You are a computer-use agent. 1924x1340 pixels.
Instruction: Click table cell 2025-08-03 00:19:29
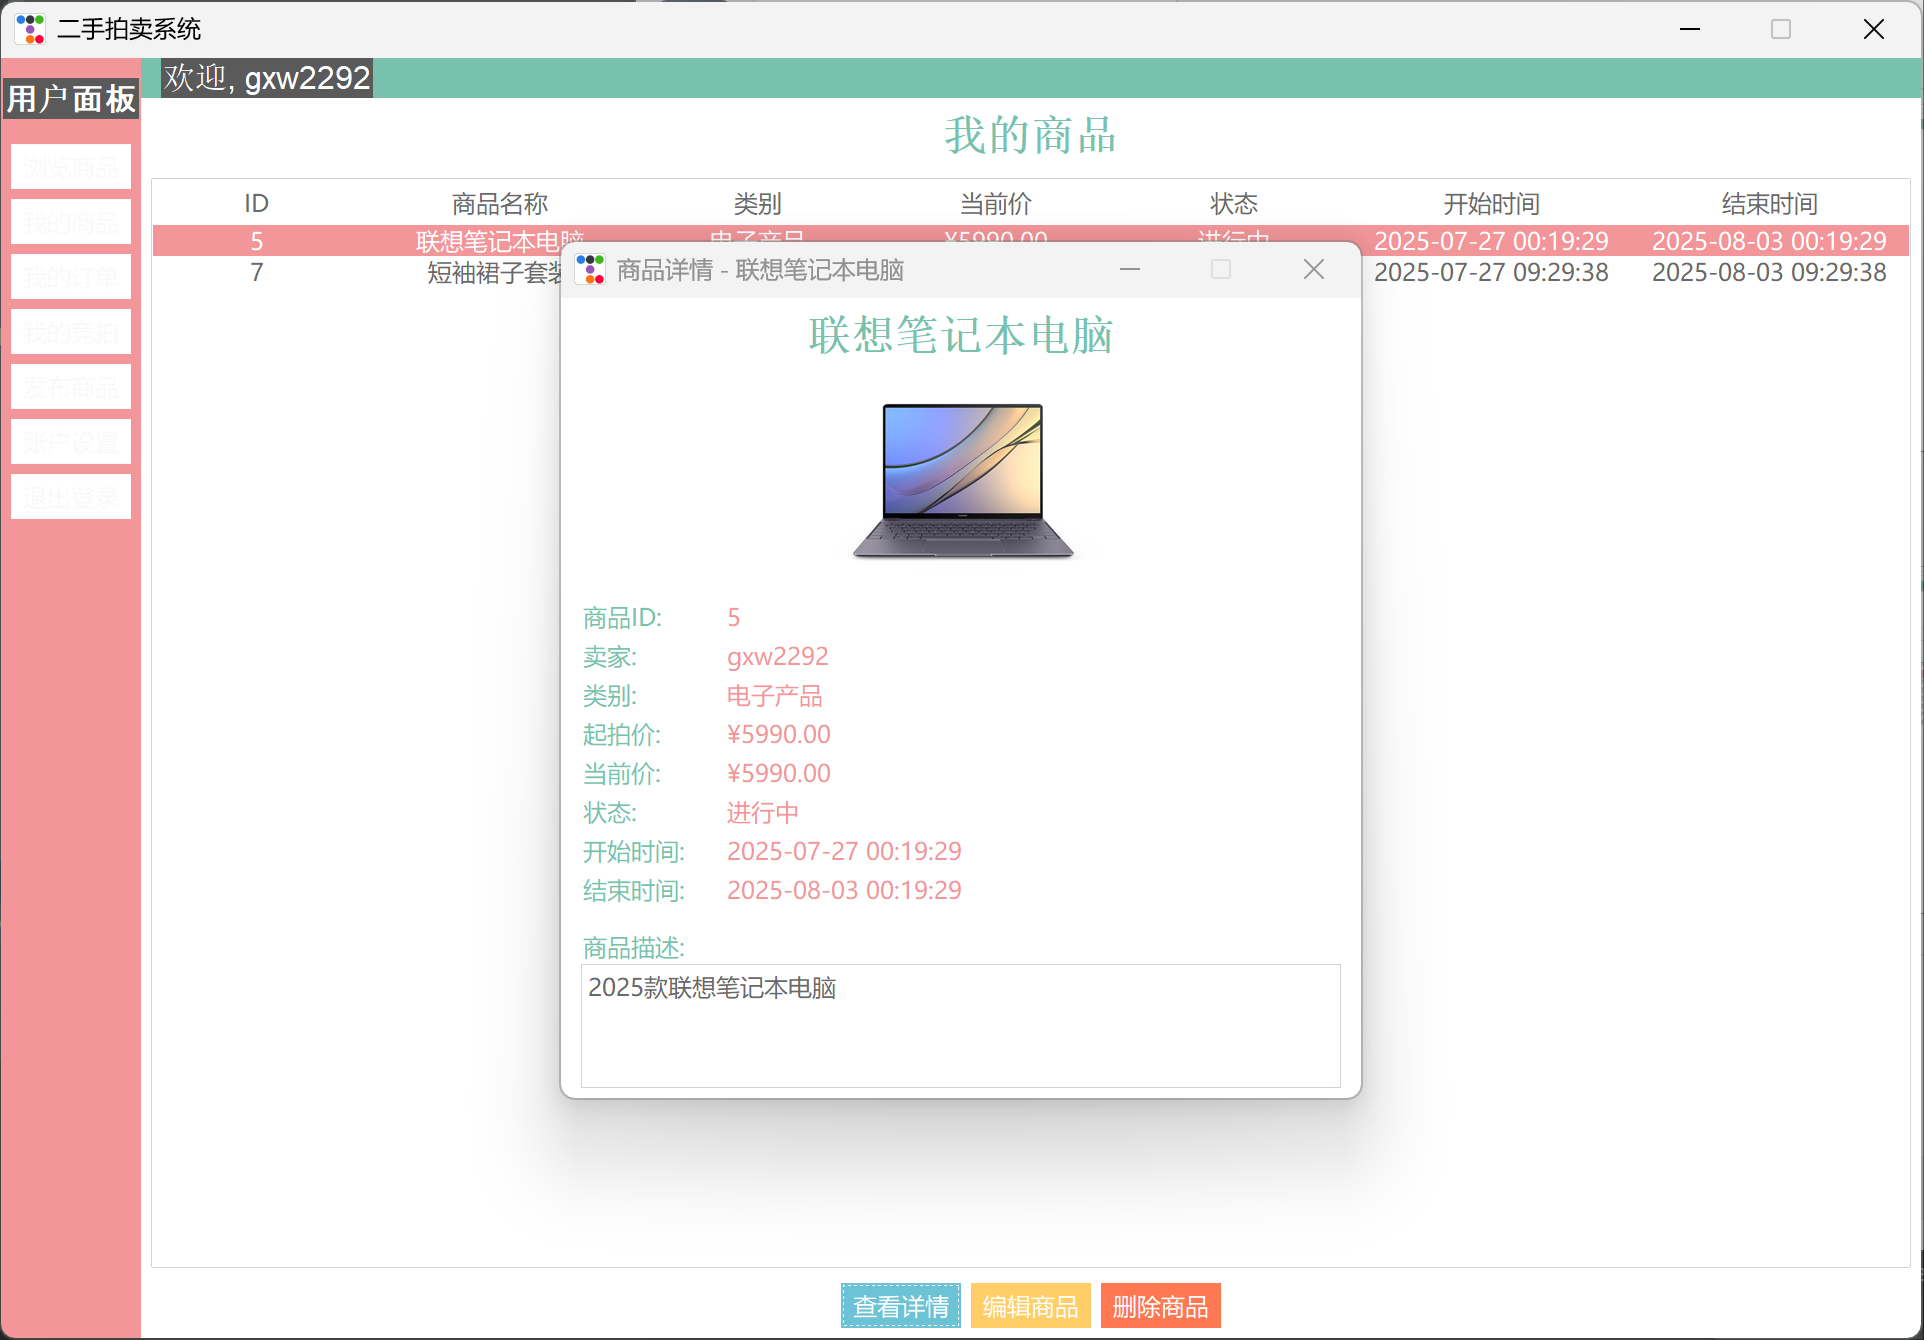(1769, 241)
